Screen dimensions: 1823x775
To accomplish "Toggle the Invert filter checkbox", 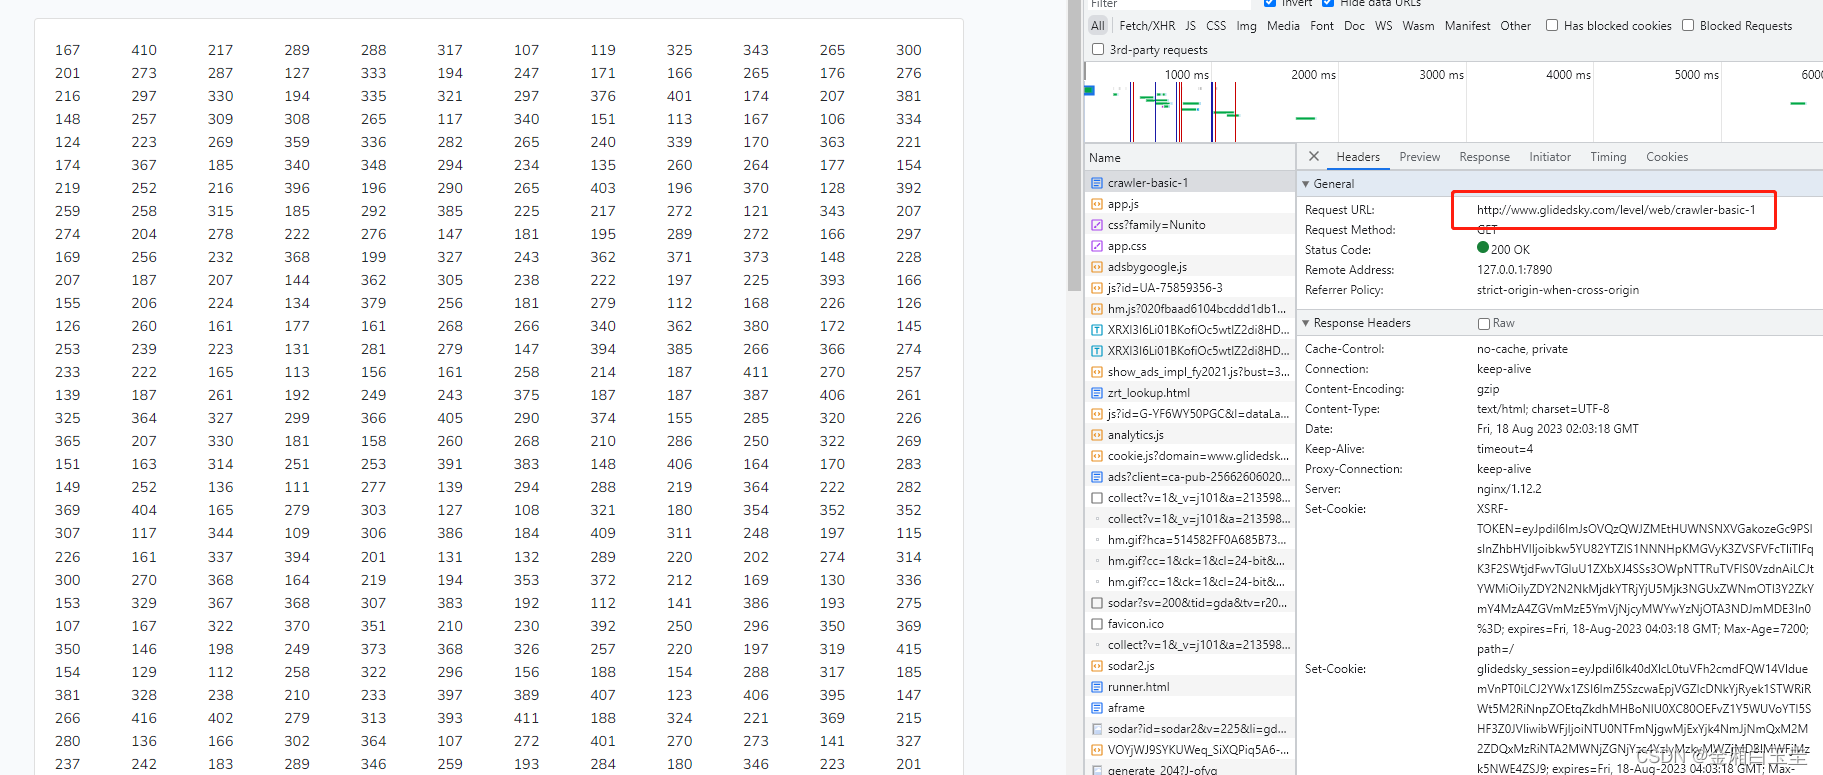I will point(1270,3).
